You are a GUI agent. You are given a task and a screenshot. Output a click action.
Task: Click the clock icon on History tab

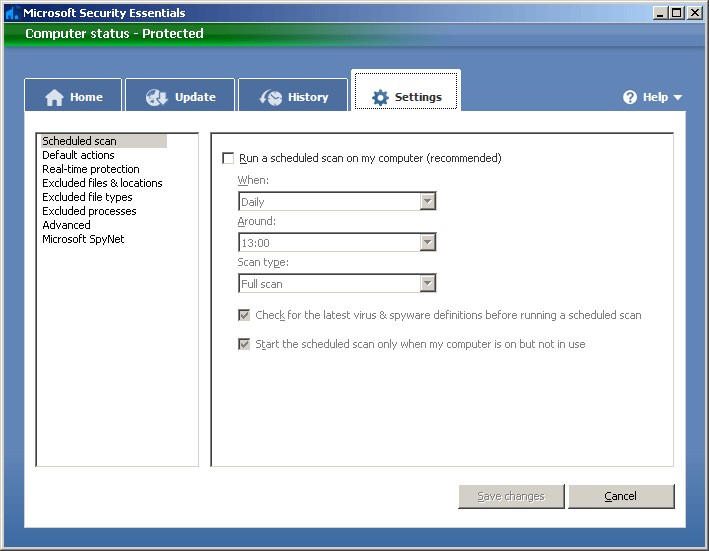pos(270,97)
